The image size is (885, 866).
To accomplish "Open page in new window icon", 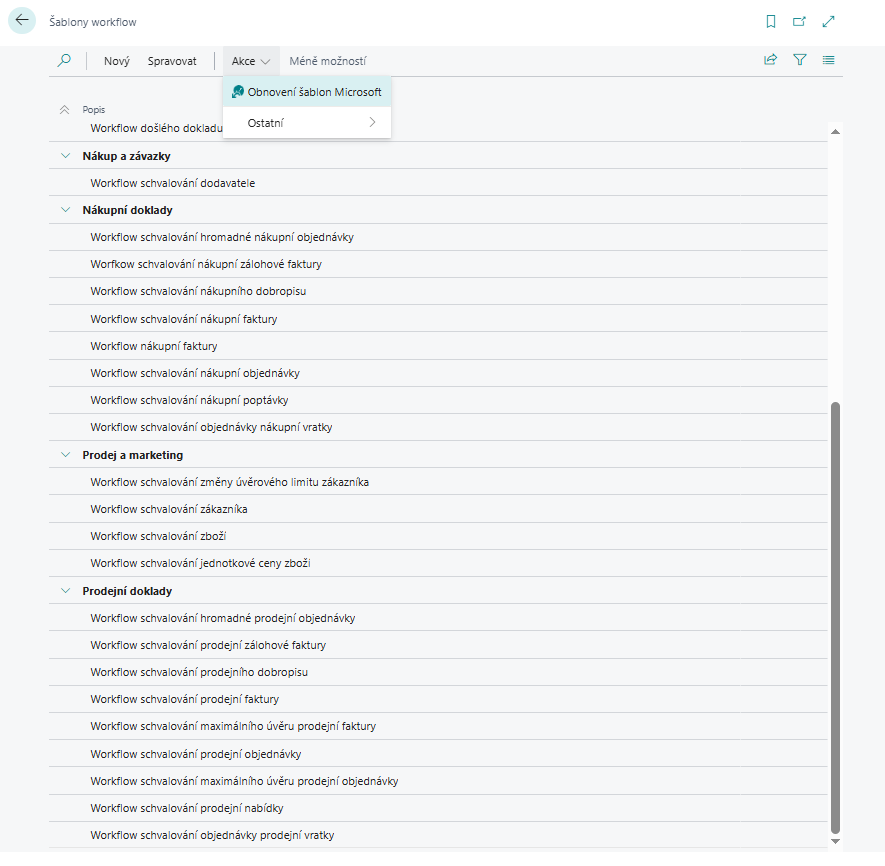I will point(799,21).
